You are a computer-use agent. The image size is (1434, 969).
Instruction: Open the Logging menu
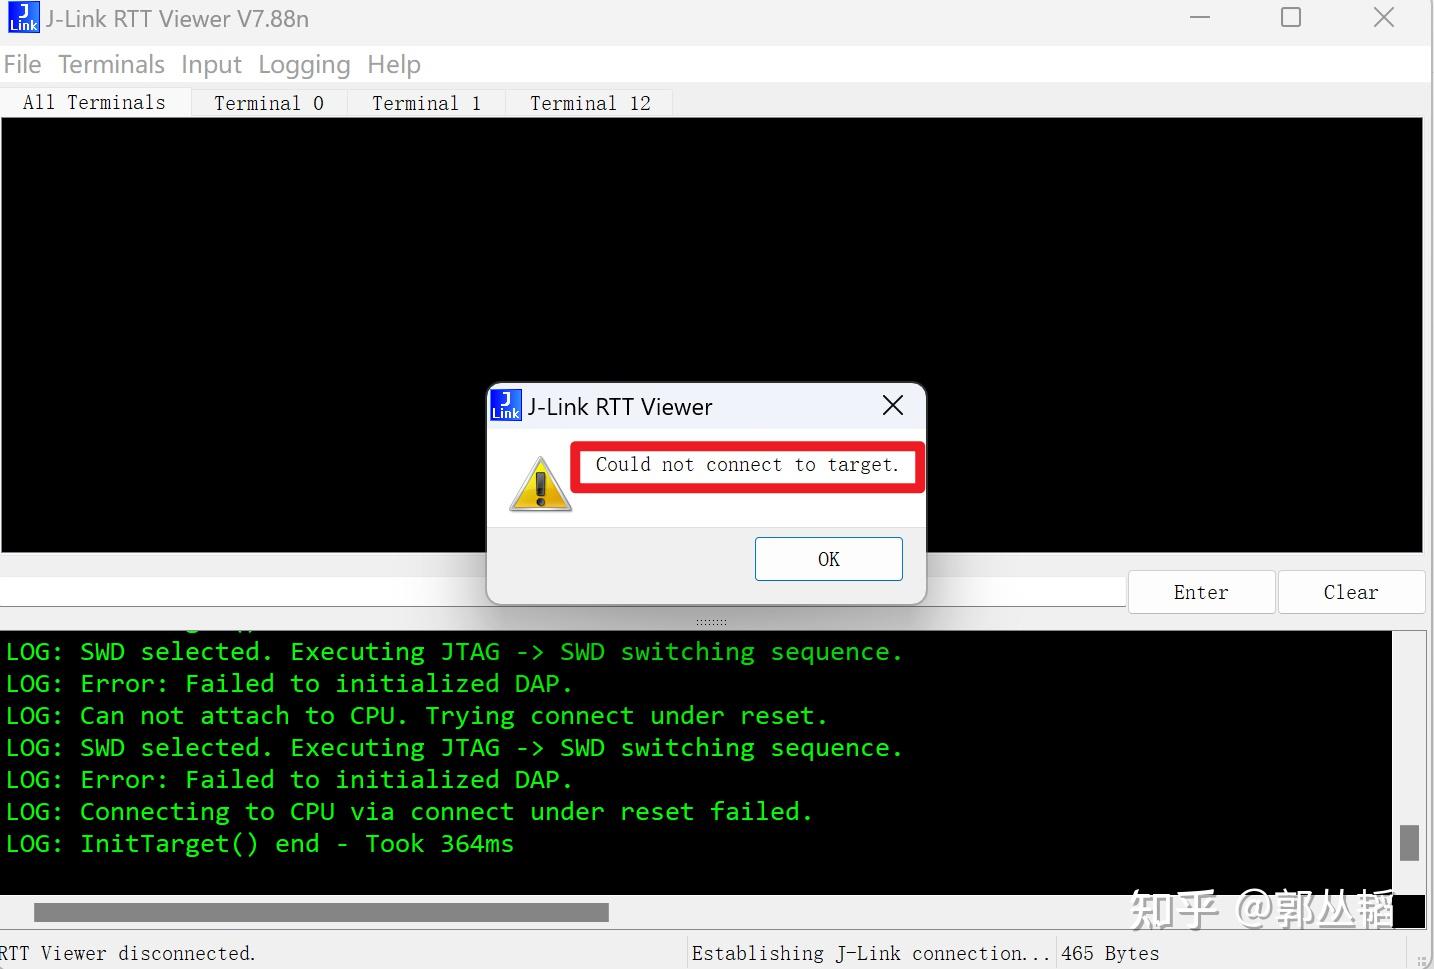click(x=304, y=64)
